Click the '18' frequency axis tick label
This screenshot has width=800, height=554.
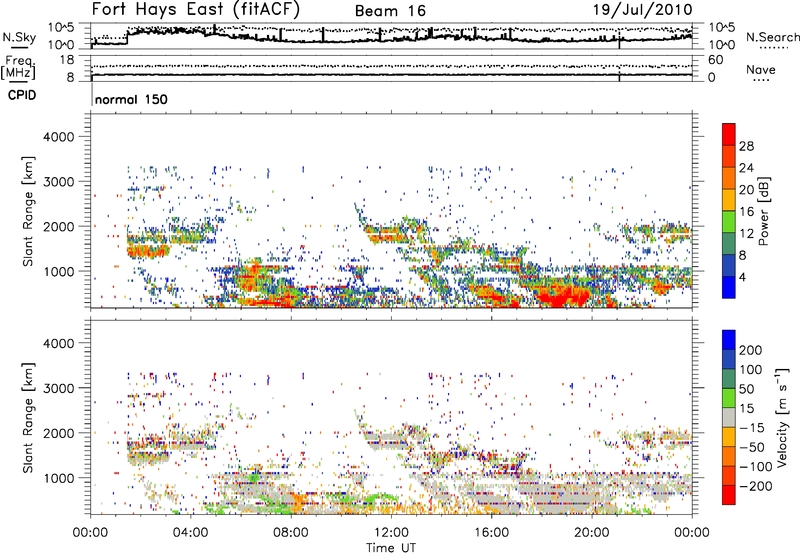pos(67,60)
